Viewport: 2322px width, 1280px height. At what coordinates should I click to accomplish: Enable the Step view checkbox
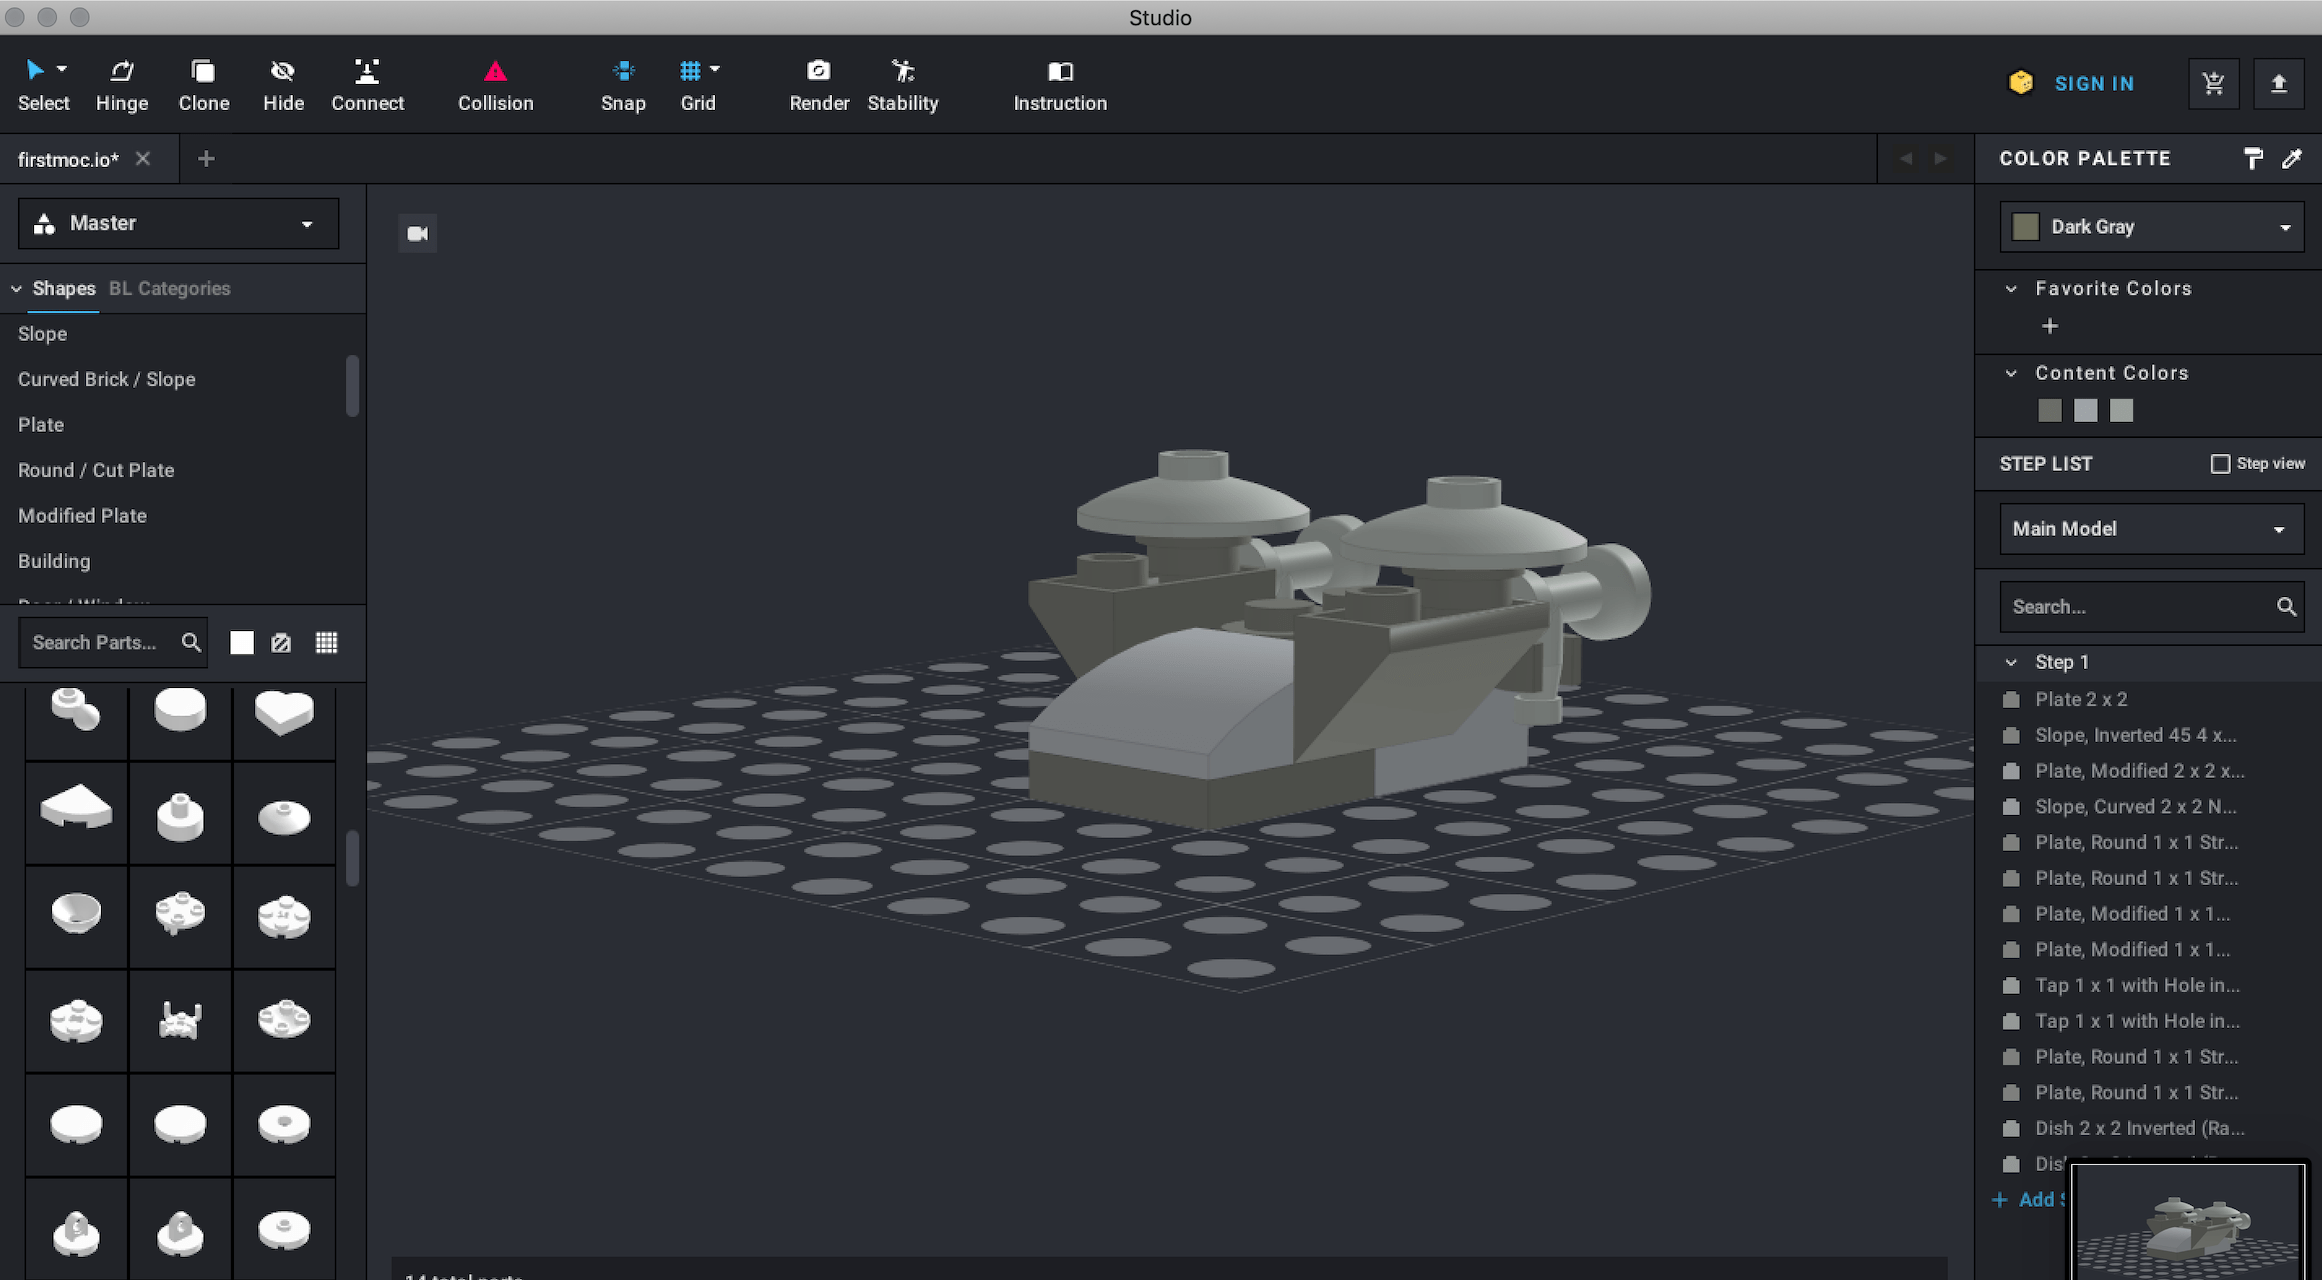point(2220,464)
